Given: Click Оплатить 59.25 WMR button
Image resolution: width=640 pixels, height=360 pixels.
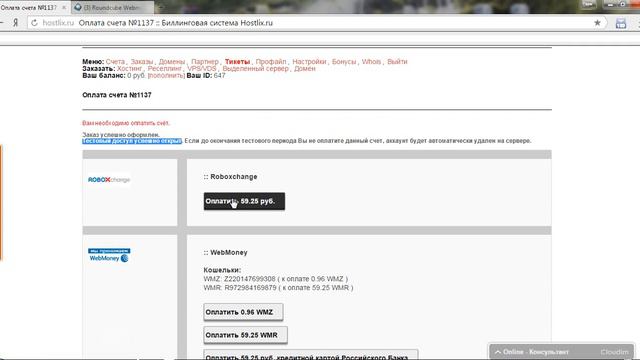Looking at the screenshot, I should (x=245, y=335).
